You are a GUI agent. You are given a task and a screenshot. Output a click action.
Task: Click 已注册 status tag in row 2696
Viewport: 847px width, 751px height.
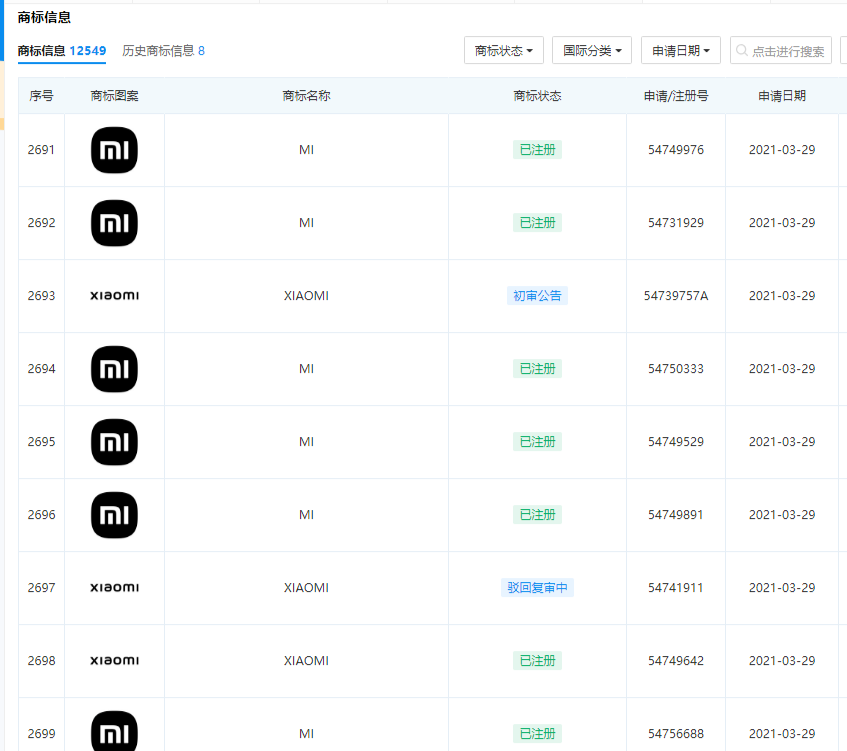click(537, 514)
